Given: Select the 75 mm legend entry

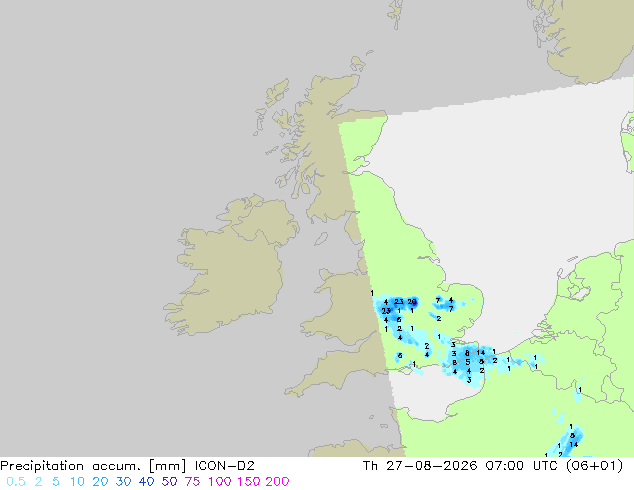Looking at the screenshot, I should [x=192, y=482].
